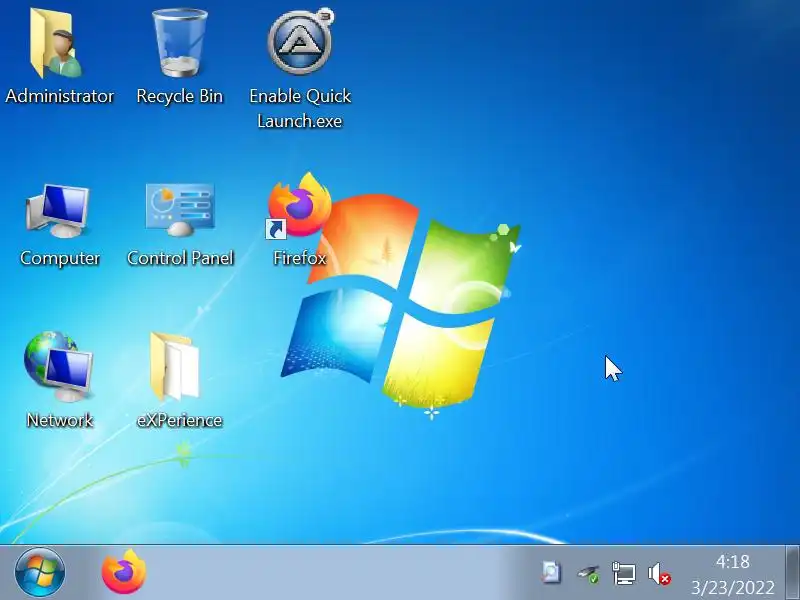This screenshot has height=600, width=800.
Task: Open the Windows Start menu orb
Action: pyautogui.click(x=40, y=572)
